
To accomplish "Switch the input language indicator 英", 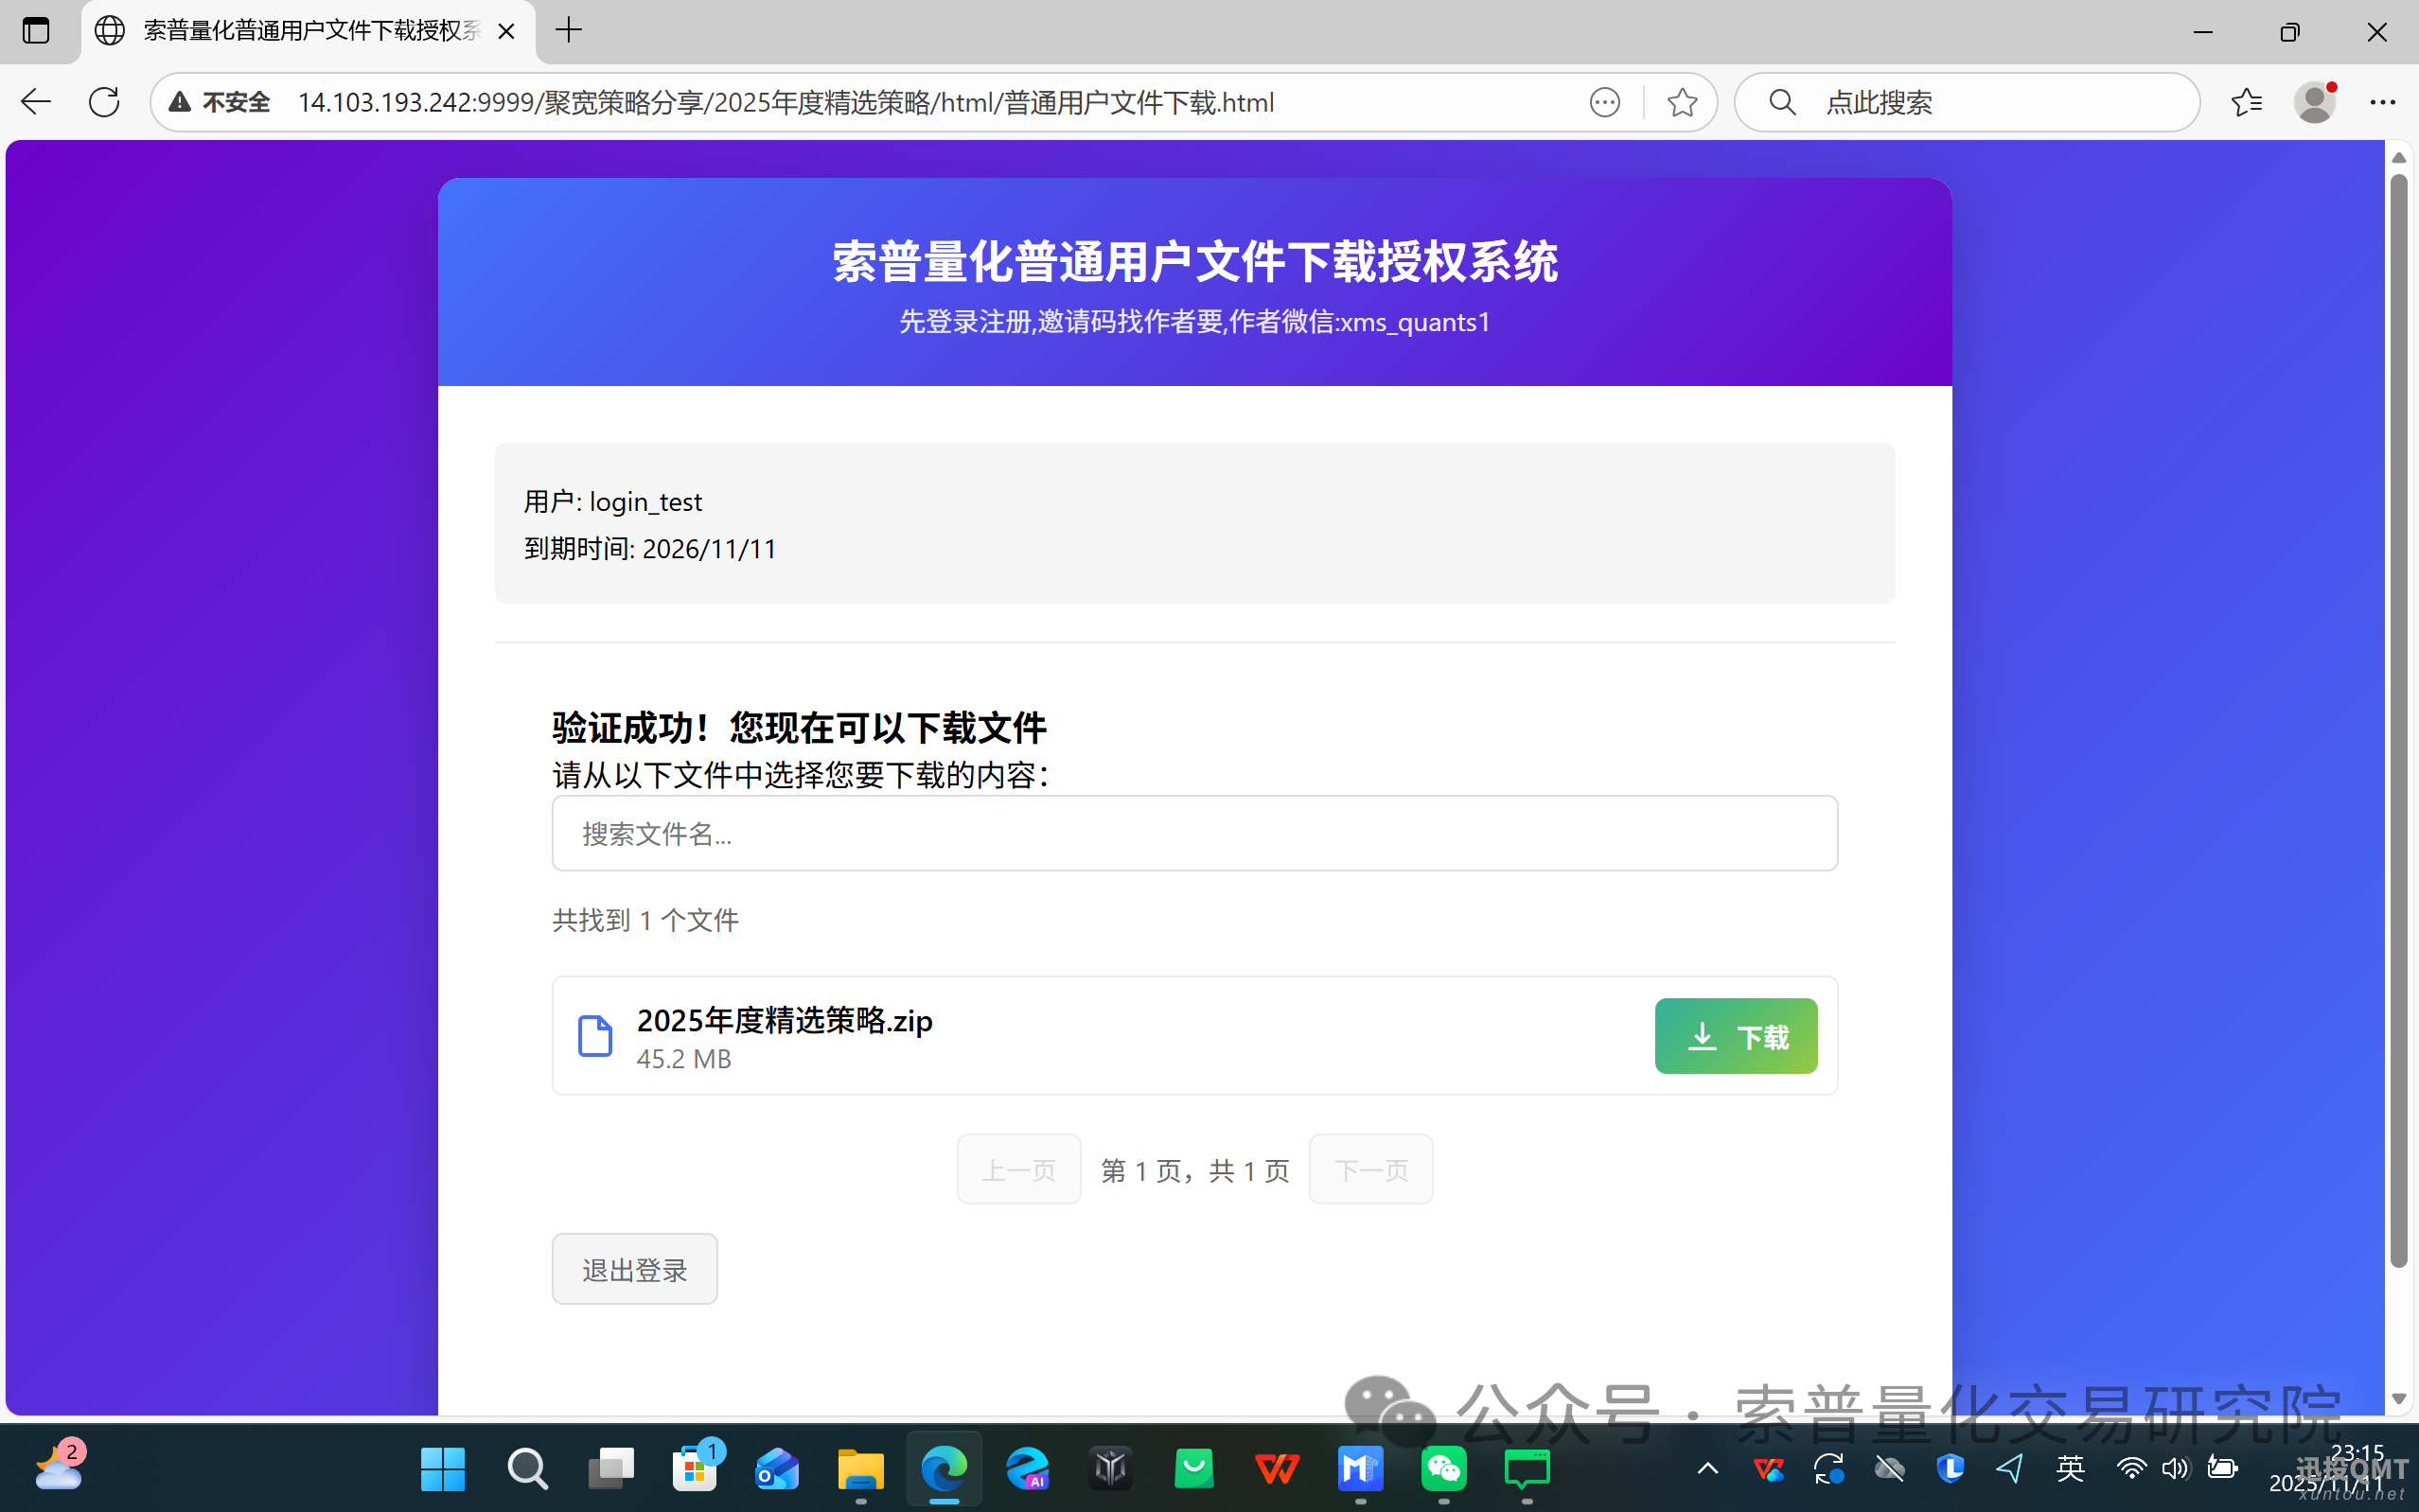I will click(x=2070, y=1468).
